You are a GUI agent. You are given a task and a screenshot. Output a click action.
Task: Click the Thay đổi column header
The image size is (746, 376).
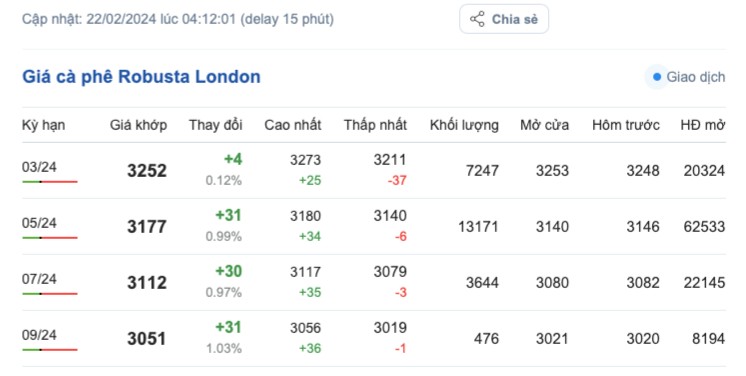pyautogui.click(x=216, y=125)
